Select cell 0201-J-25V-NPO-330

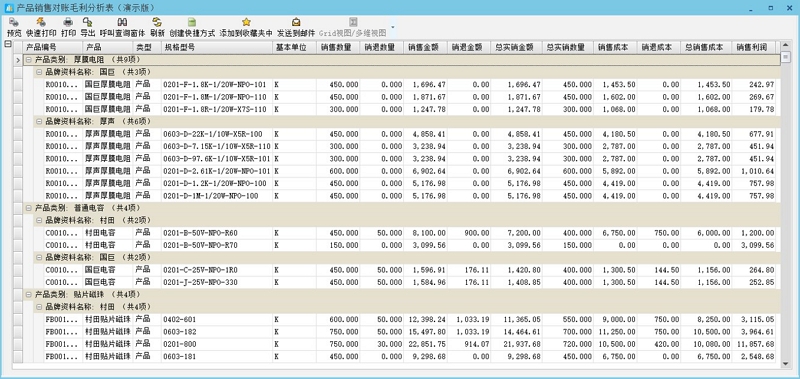(217, 282)
